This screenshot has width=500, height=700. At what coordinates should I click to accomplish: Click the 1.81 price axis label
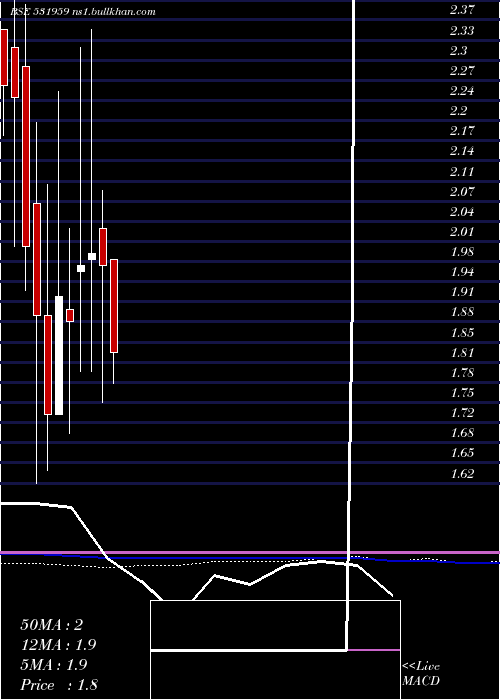462,352
